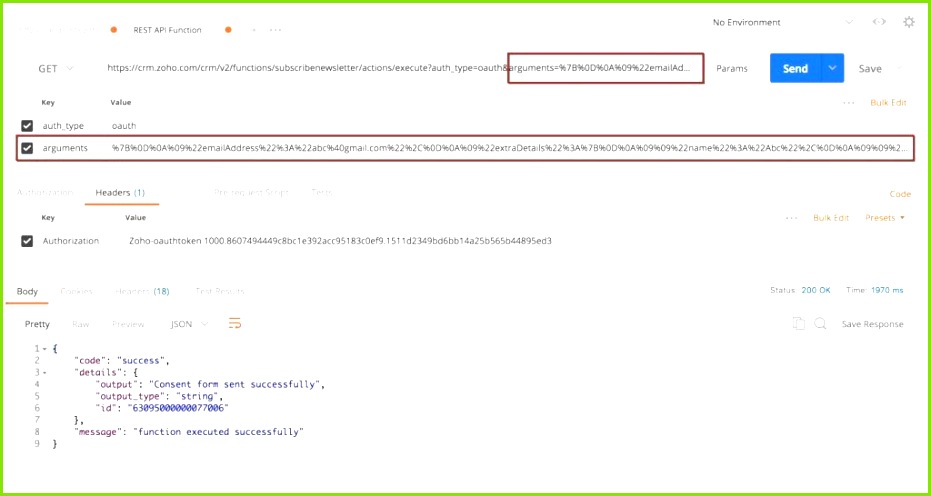This screenshot has height=496, width=931.
Task: Open the response Cookies tab
Action: (x=77, y=291)
